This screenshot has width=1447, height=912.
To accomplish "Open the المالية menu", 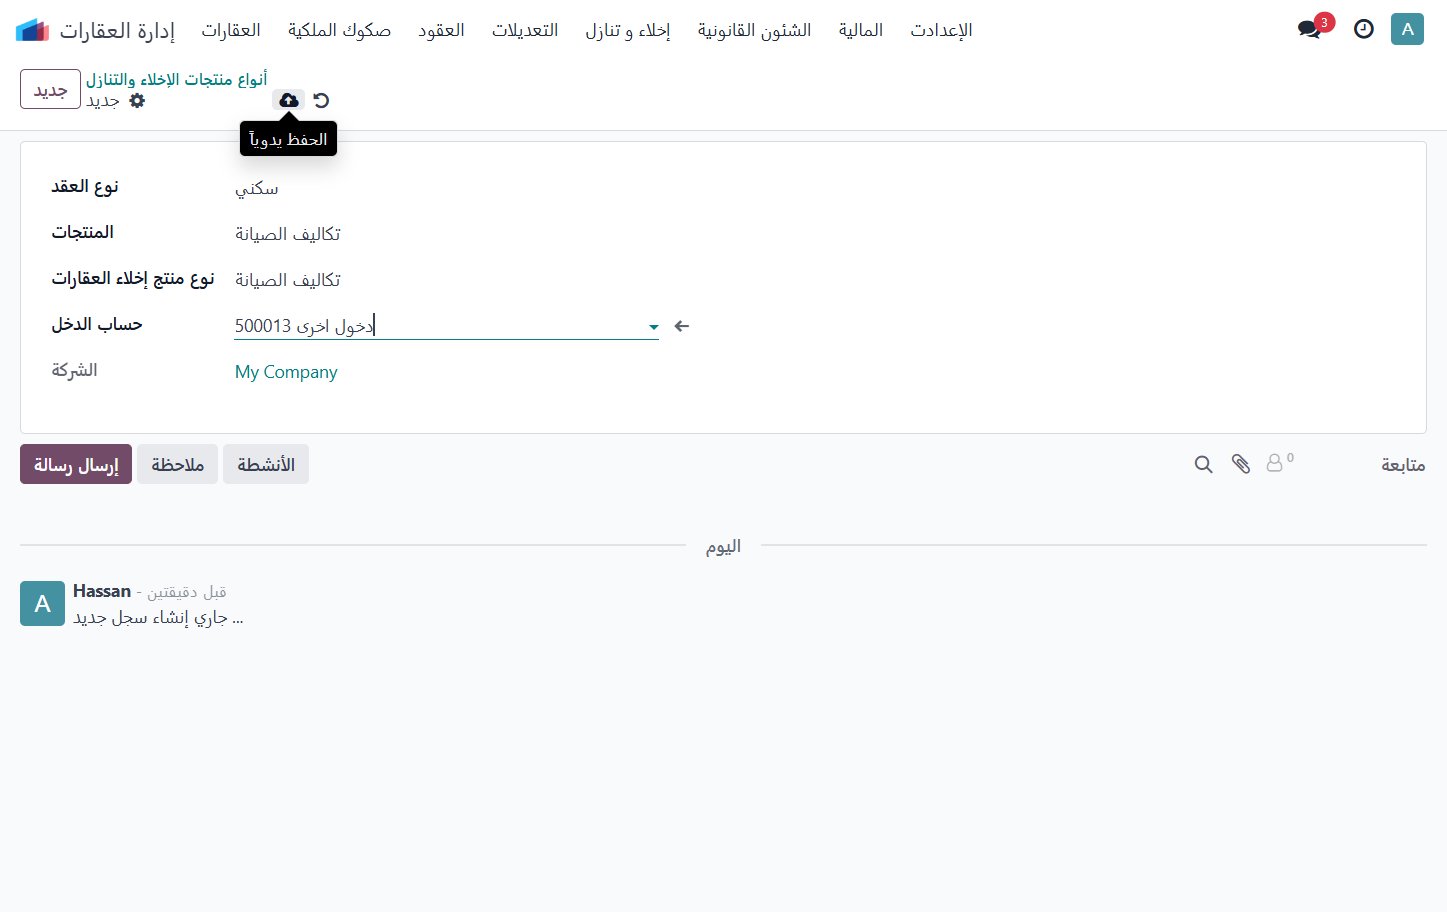I will 861,30.
